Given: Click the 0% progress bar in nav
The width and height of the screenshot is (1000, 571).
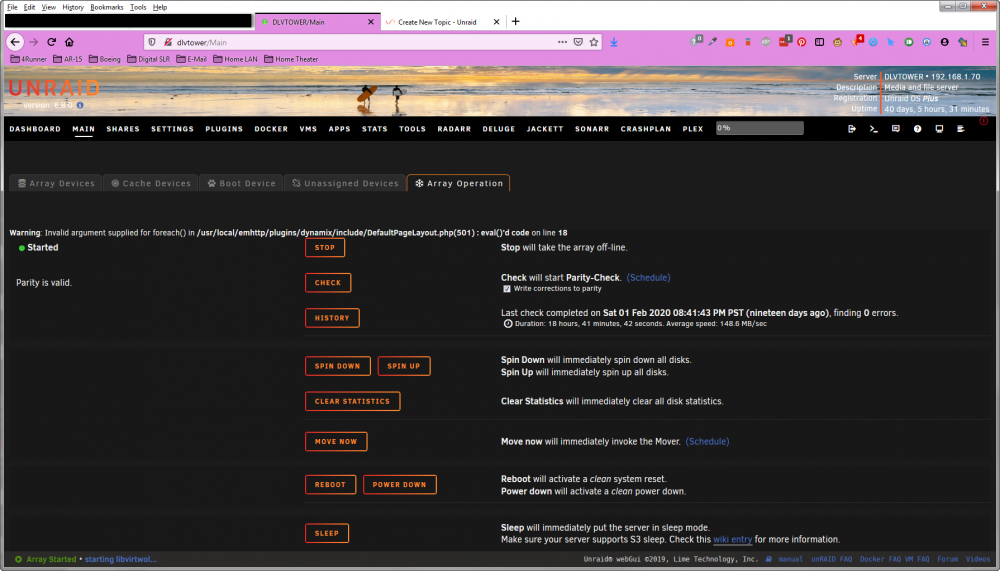Looking at the screenshot, I should click(x=759, y=128).
